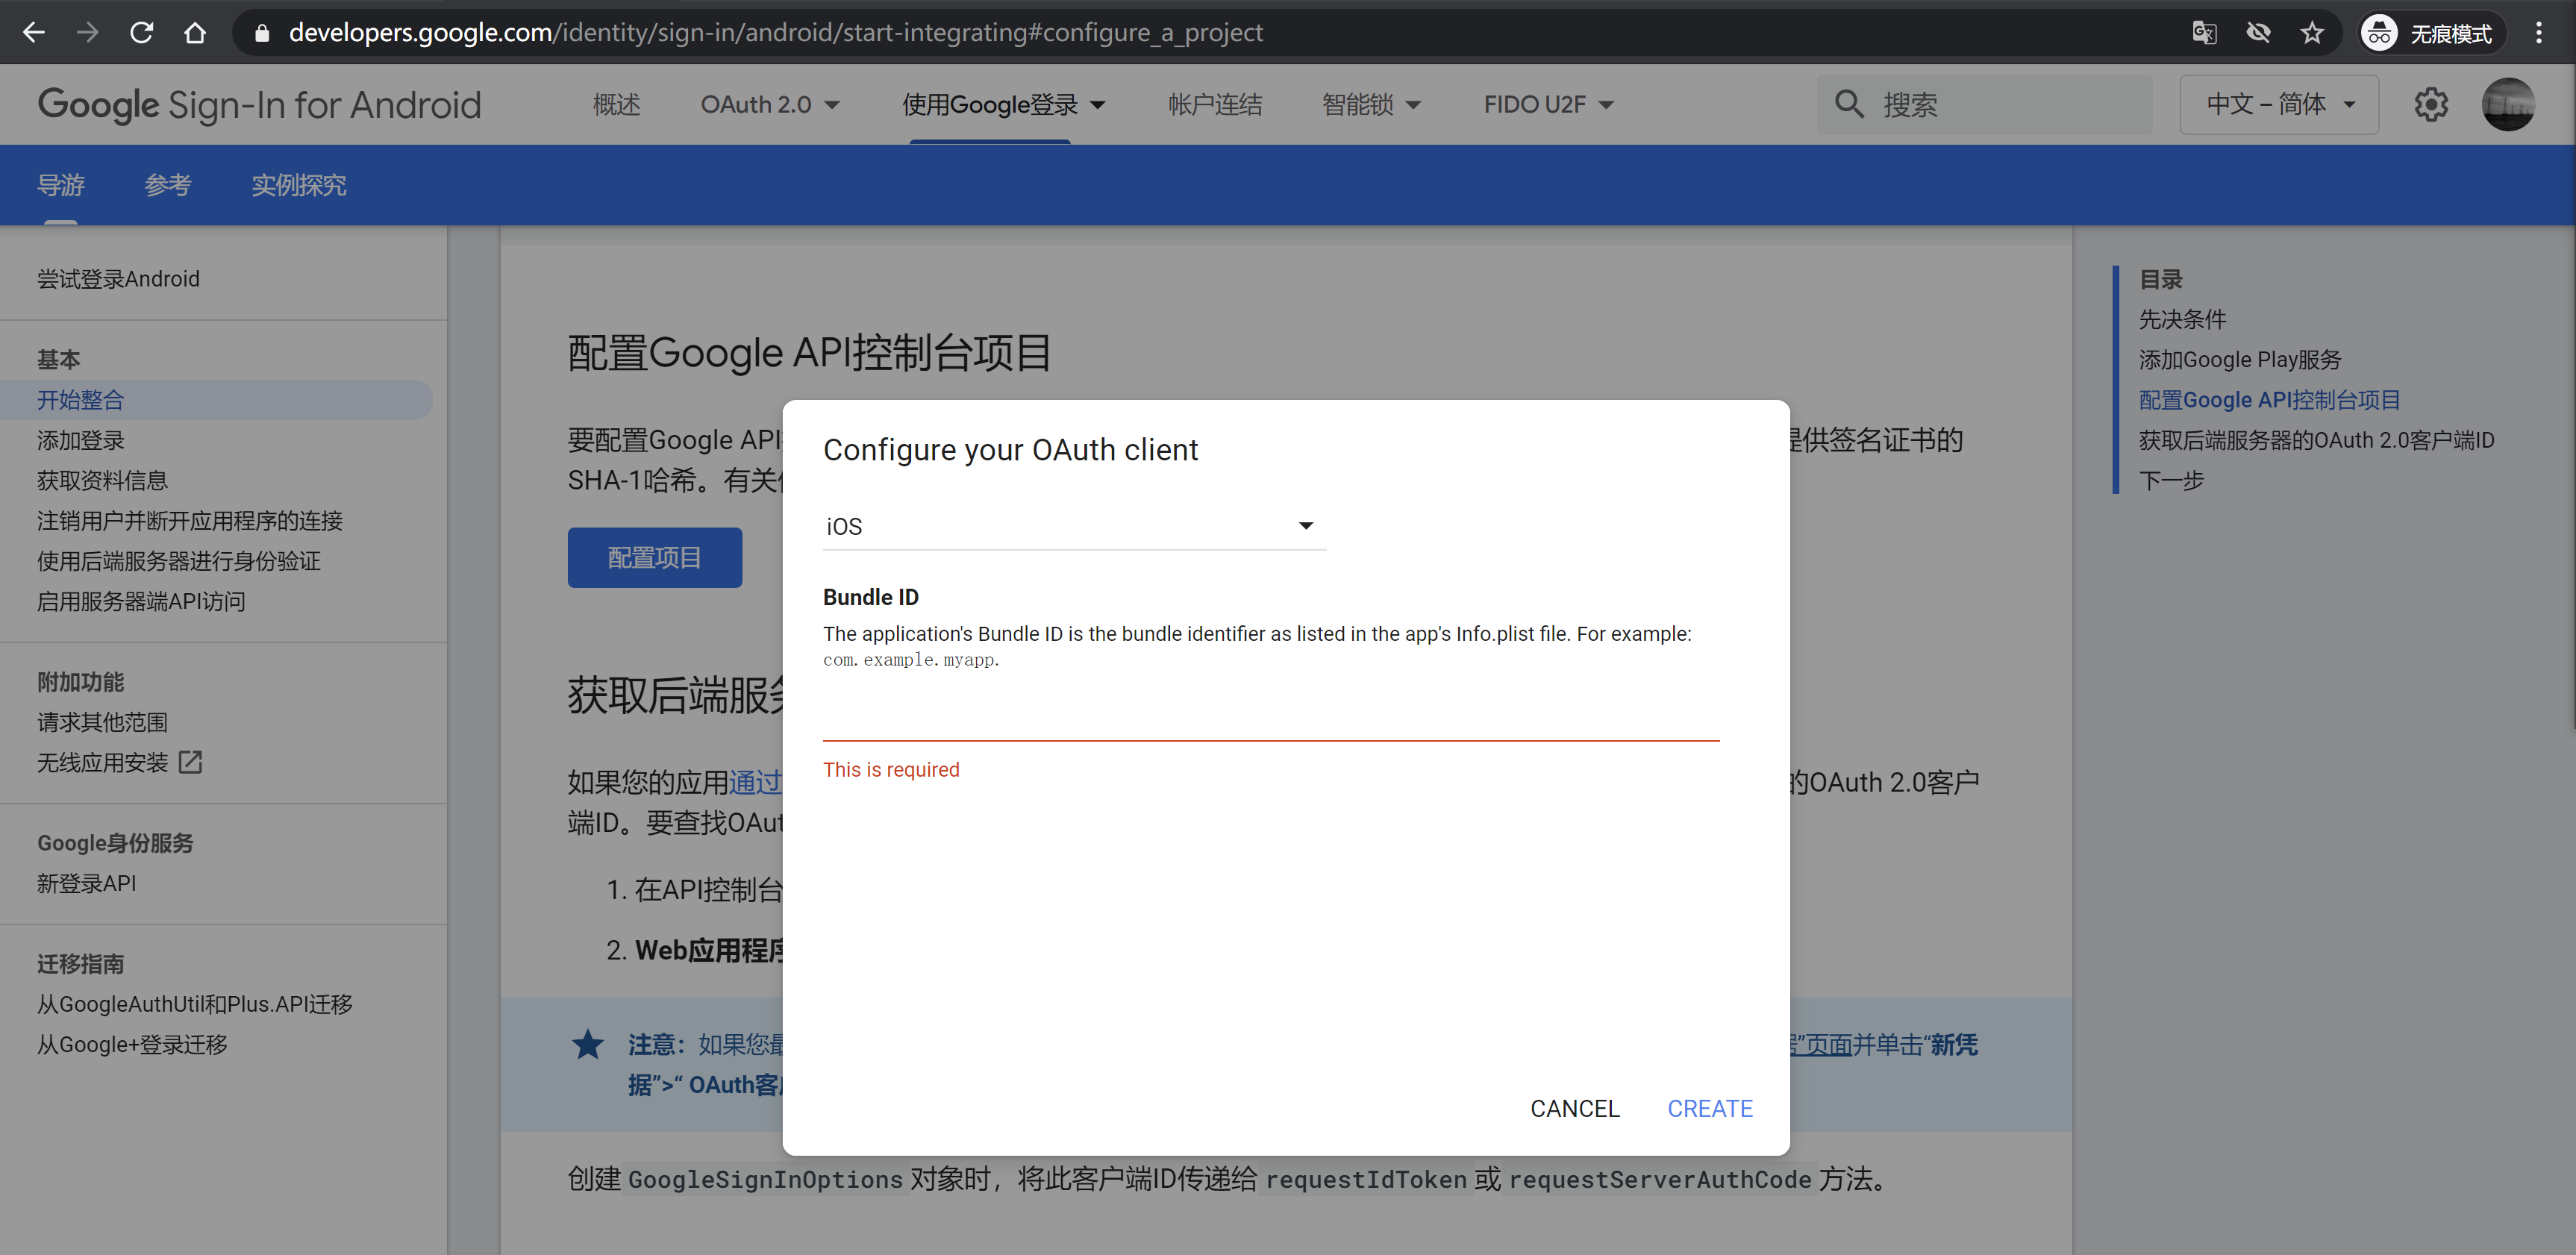Jump to 获取后端服务器的OAuth 2.0客户端ID in contents
2576x1255 pixels.
click(2316, 440)
